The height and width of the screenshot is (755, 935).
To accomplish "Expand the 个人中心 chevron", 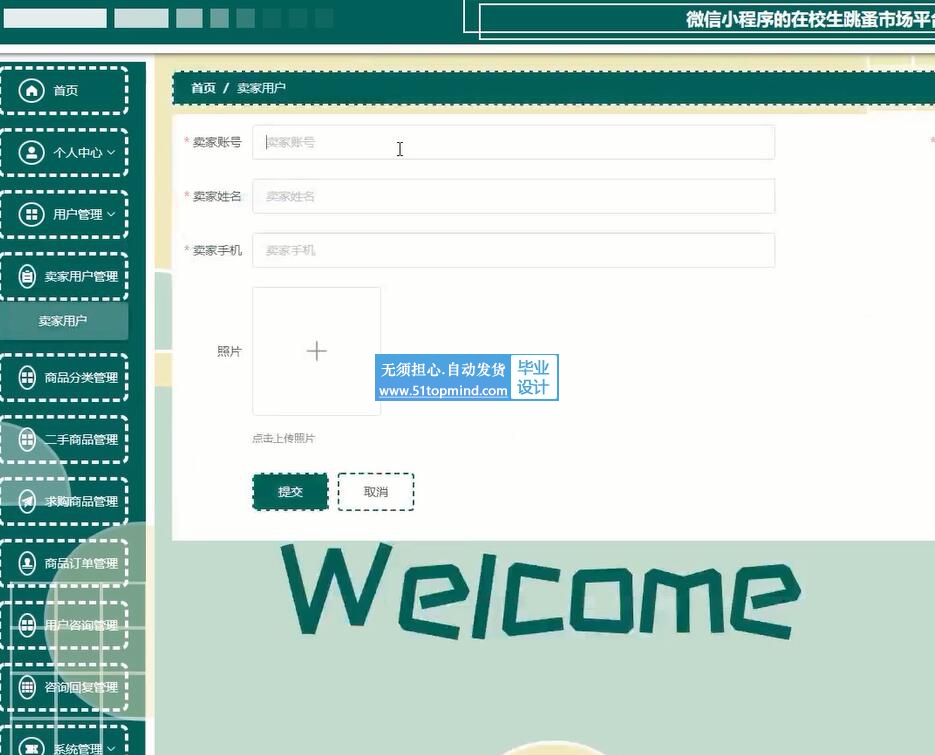I will [112, 153].
